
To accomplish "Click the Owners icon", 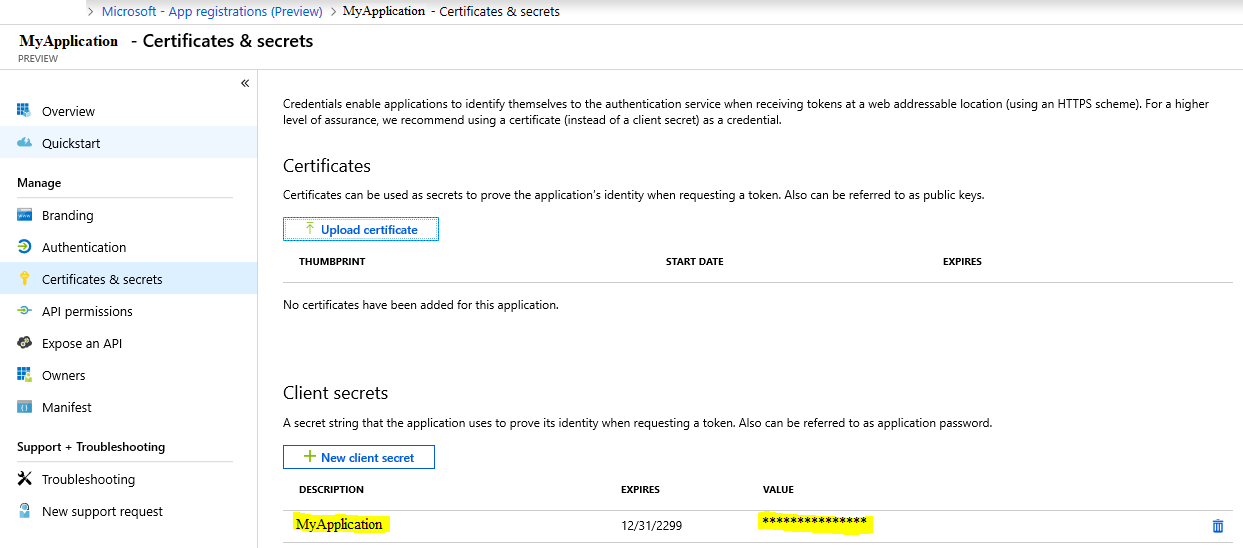I will coord(25,375).
